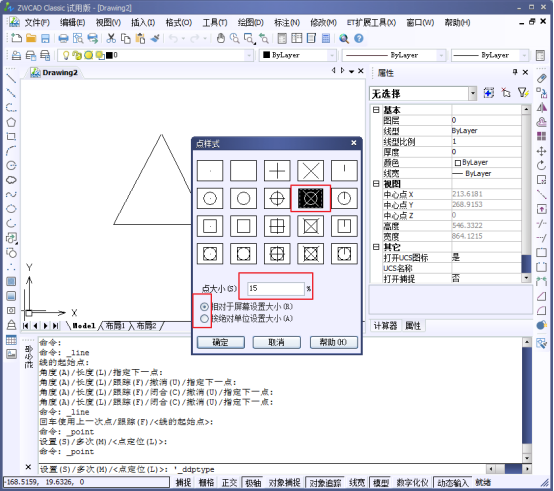Screen dimensions: 554x491
Task: Select absolute units size option
Action: [x=204, y=319]
